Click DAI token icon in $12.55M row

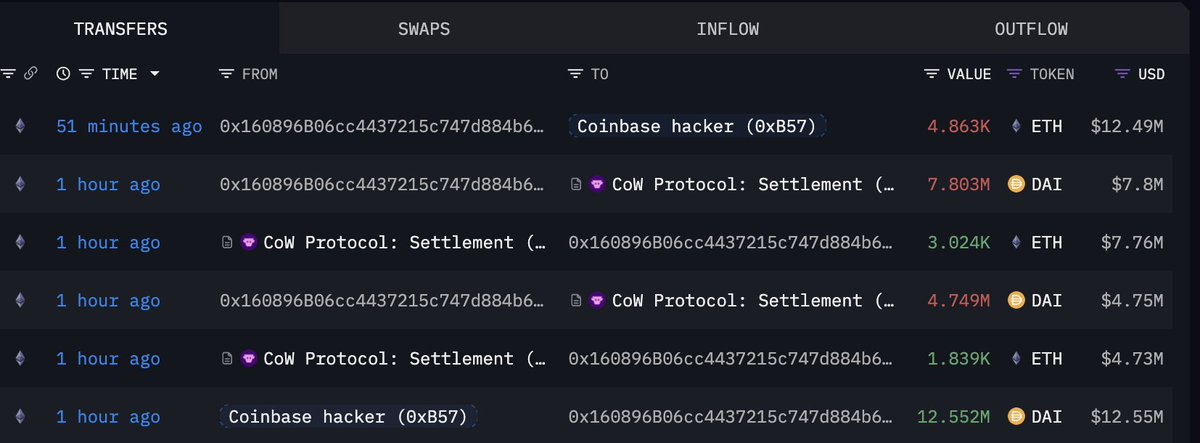(x=1016, y=416)
